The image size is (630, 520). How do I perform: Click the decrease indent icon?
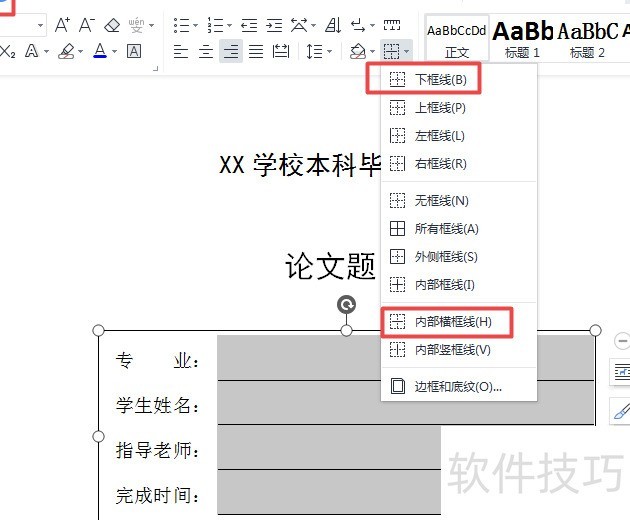(249, 26)
